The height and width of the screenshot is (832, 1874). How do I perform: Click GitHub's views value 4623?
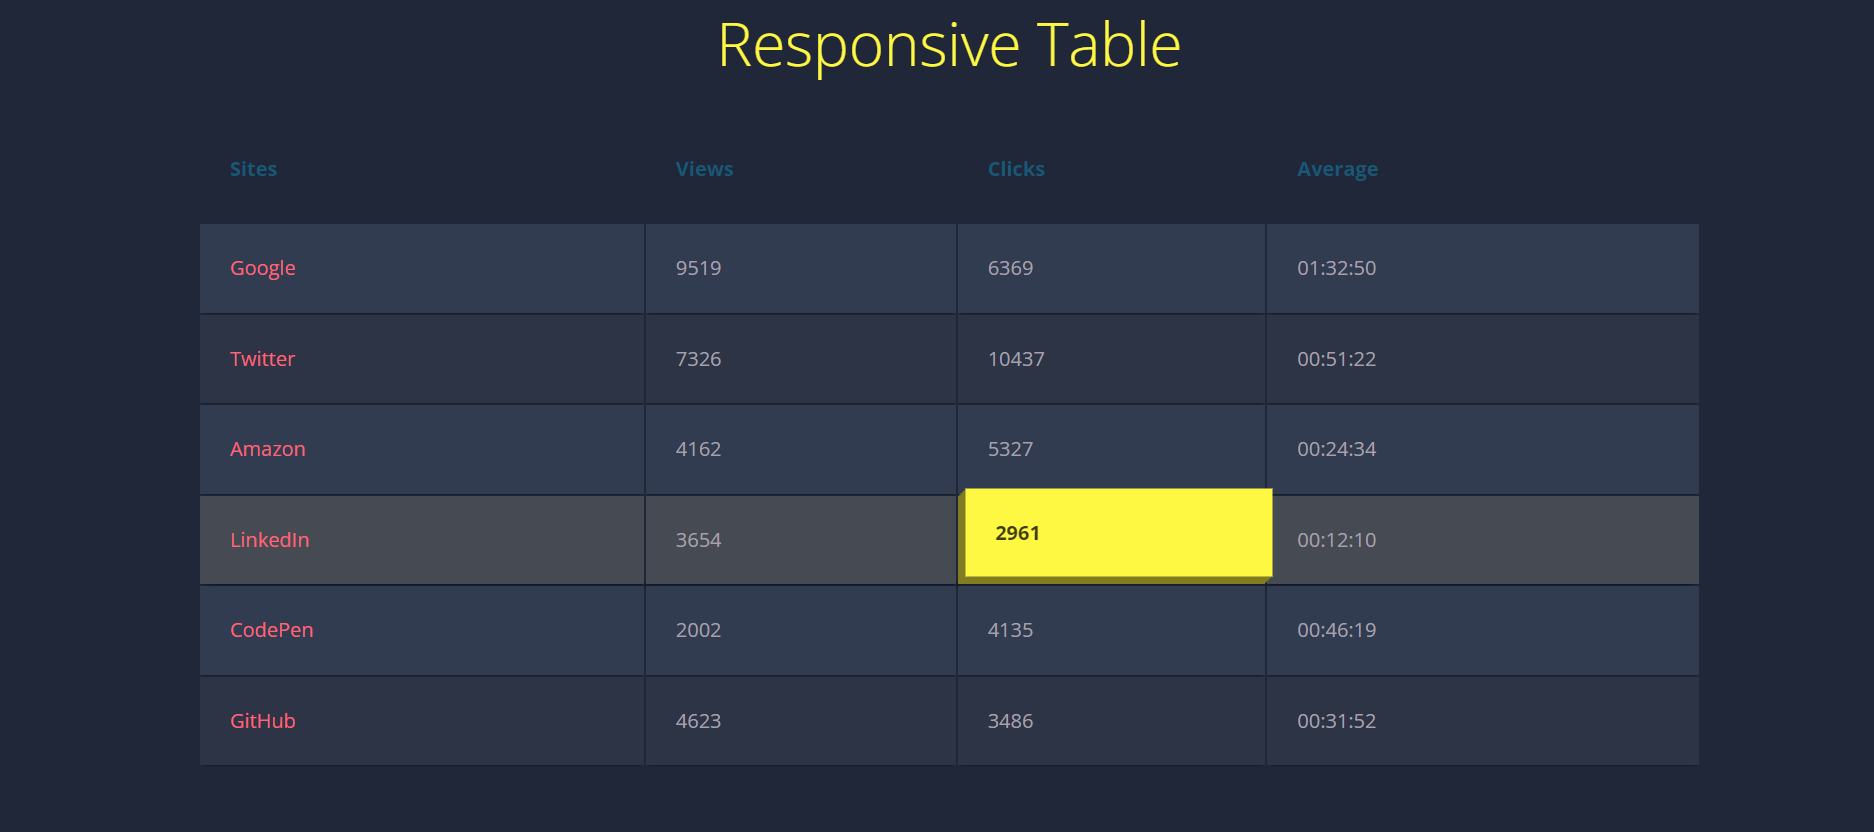tap(698, 721)
